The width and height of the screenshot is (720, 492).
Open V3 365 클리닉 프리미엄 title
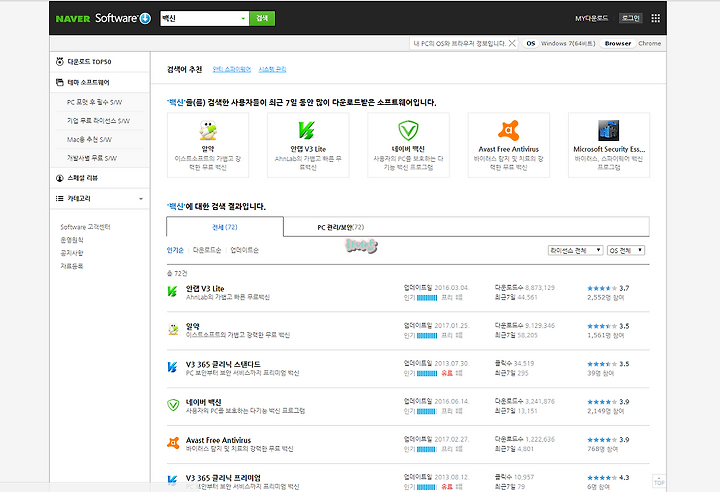pyautogui.click(x=223, y=478)
